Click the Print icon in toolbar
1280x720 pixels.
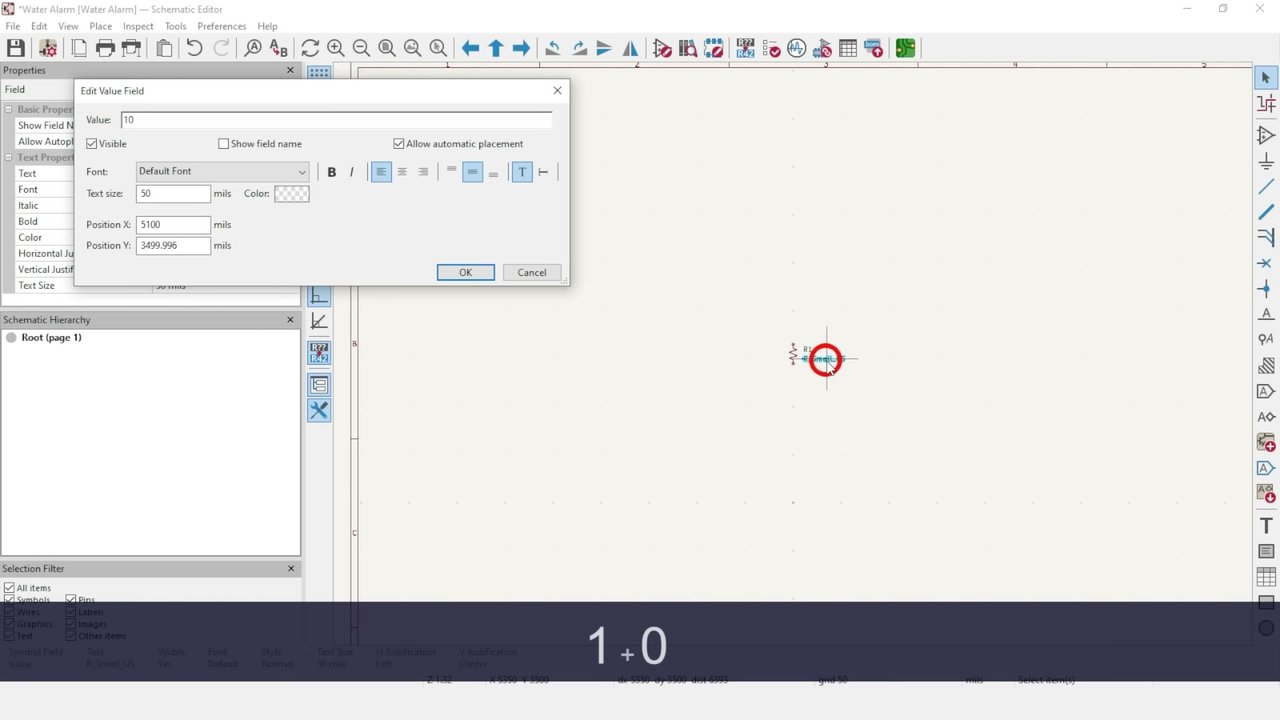(105, 48)
